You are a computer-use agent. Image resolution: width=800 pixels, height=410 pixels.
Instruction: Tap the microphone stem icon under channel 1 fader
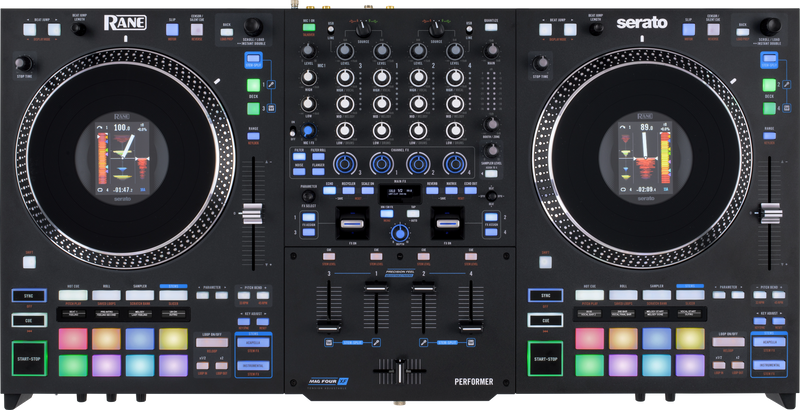tap(376, 342)
